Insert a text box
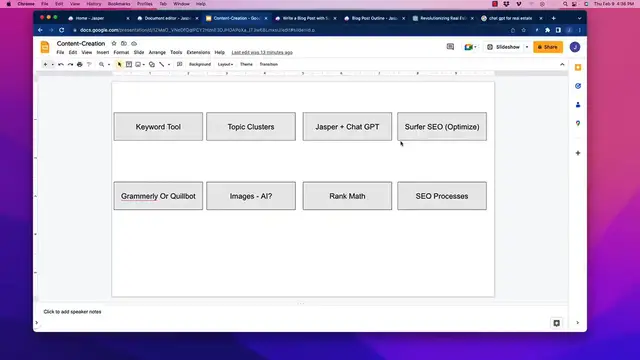Viewport: 640px width, 360px height. (129, 64)
